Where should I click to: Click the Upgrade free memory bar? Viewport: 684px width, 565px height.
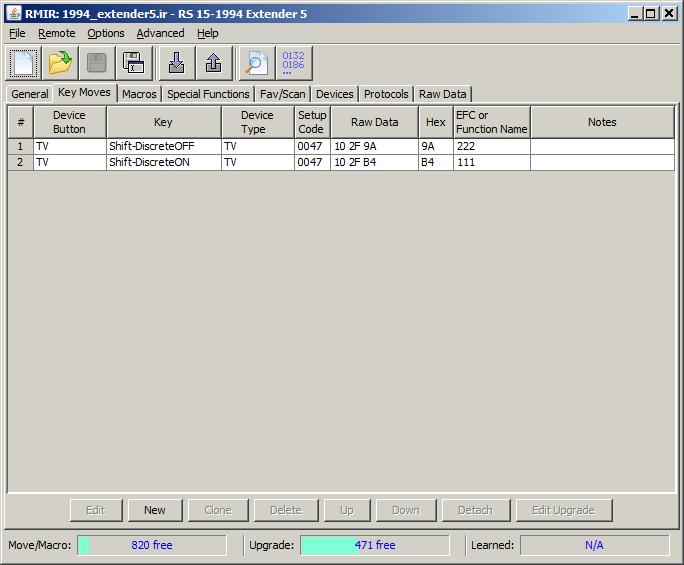[375, 545]
